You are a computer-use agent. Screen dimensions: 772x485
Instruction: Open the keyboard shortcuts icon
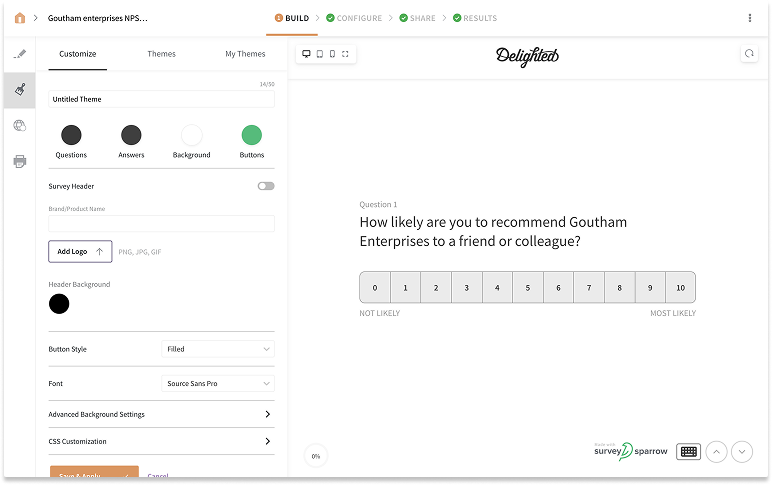point(688,451)
